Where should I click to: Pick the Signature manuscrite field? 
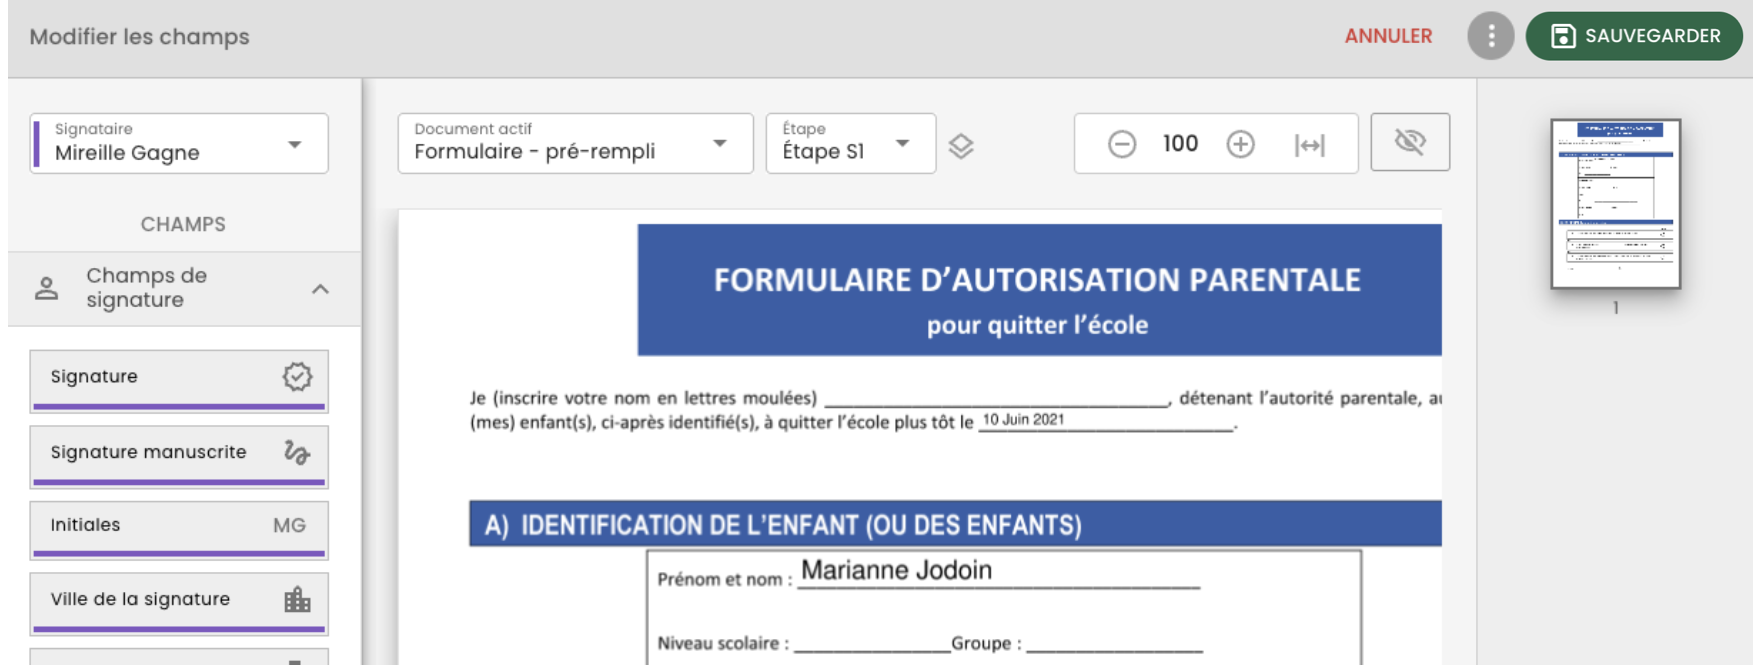coord(179,456)
